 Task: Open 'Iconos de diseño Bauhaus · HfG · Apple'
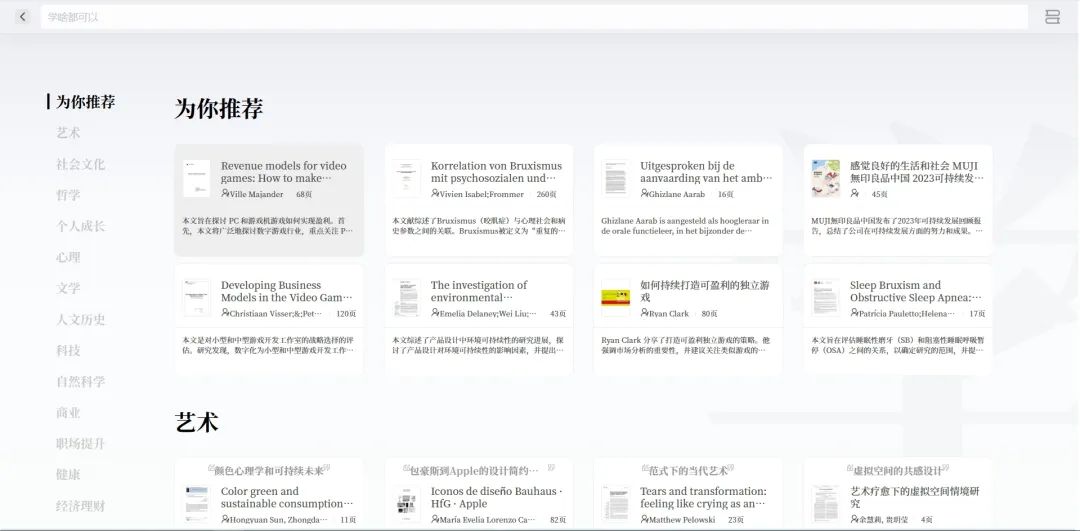(497, 497)
